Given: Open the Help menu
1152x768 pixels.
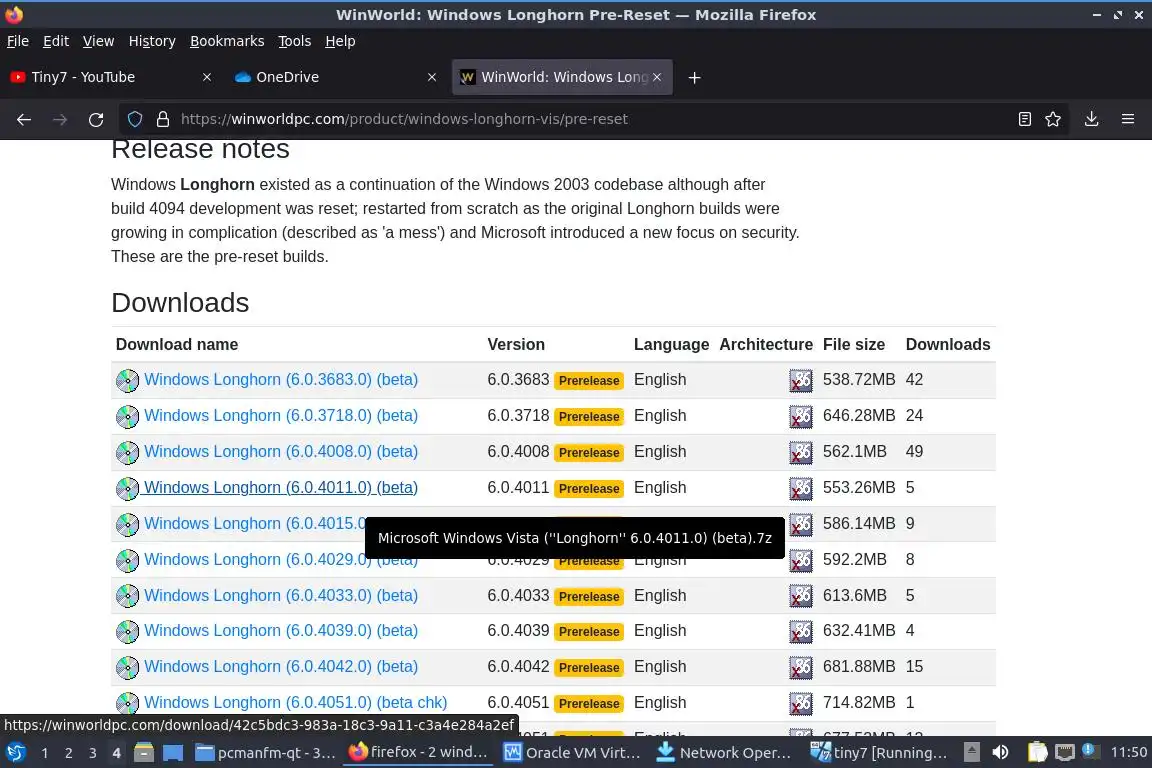Looking at the screenshot, I should [340, 41].
